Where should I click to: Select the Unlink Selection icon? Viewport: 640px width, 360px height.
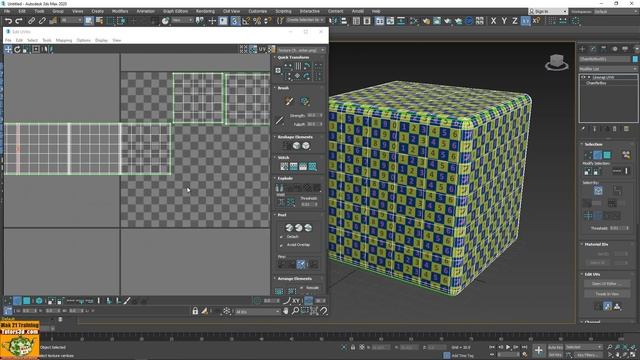click(42, 21)
